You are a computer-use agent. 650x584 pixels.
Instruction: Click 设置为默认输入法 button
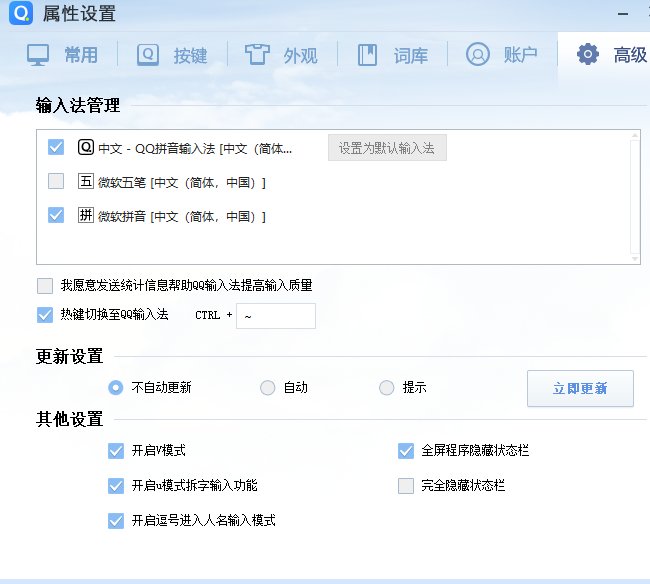(386, 148)
